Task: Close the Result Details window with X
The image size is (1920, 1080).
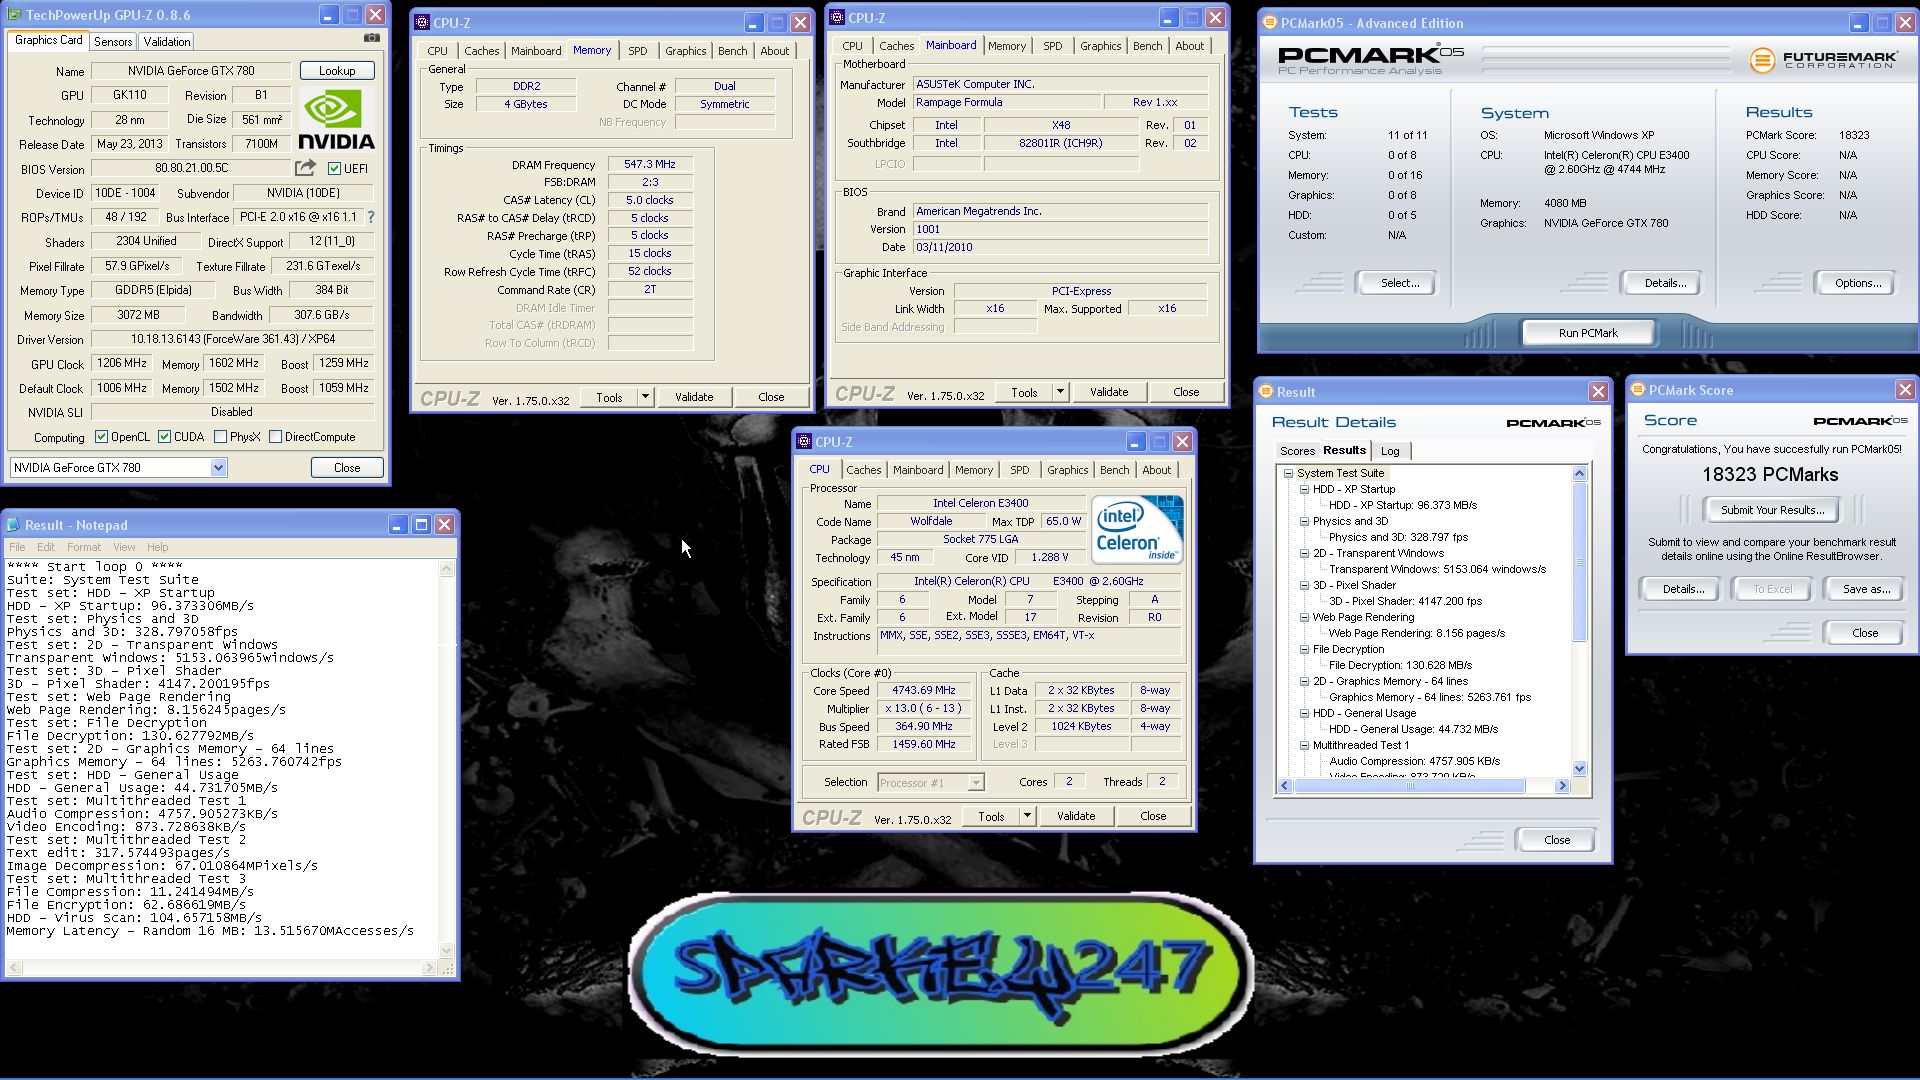Action: [1598, 392]
